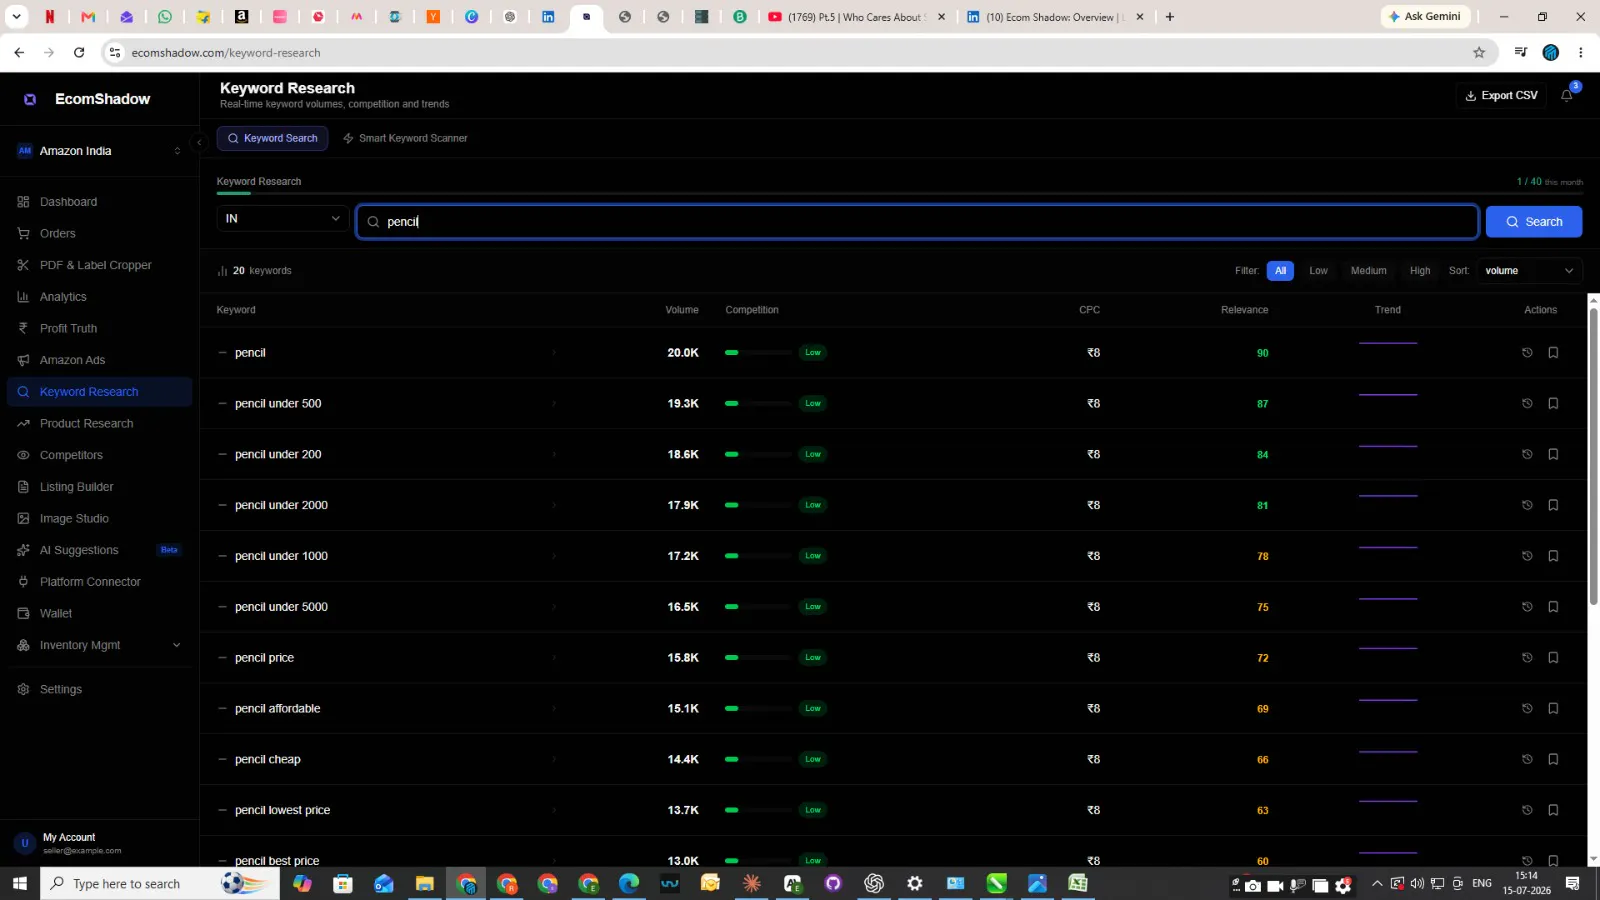
Task: Select the All competition filter
Action: (1280, 271)
